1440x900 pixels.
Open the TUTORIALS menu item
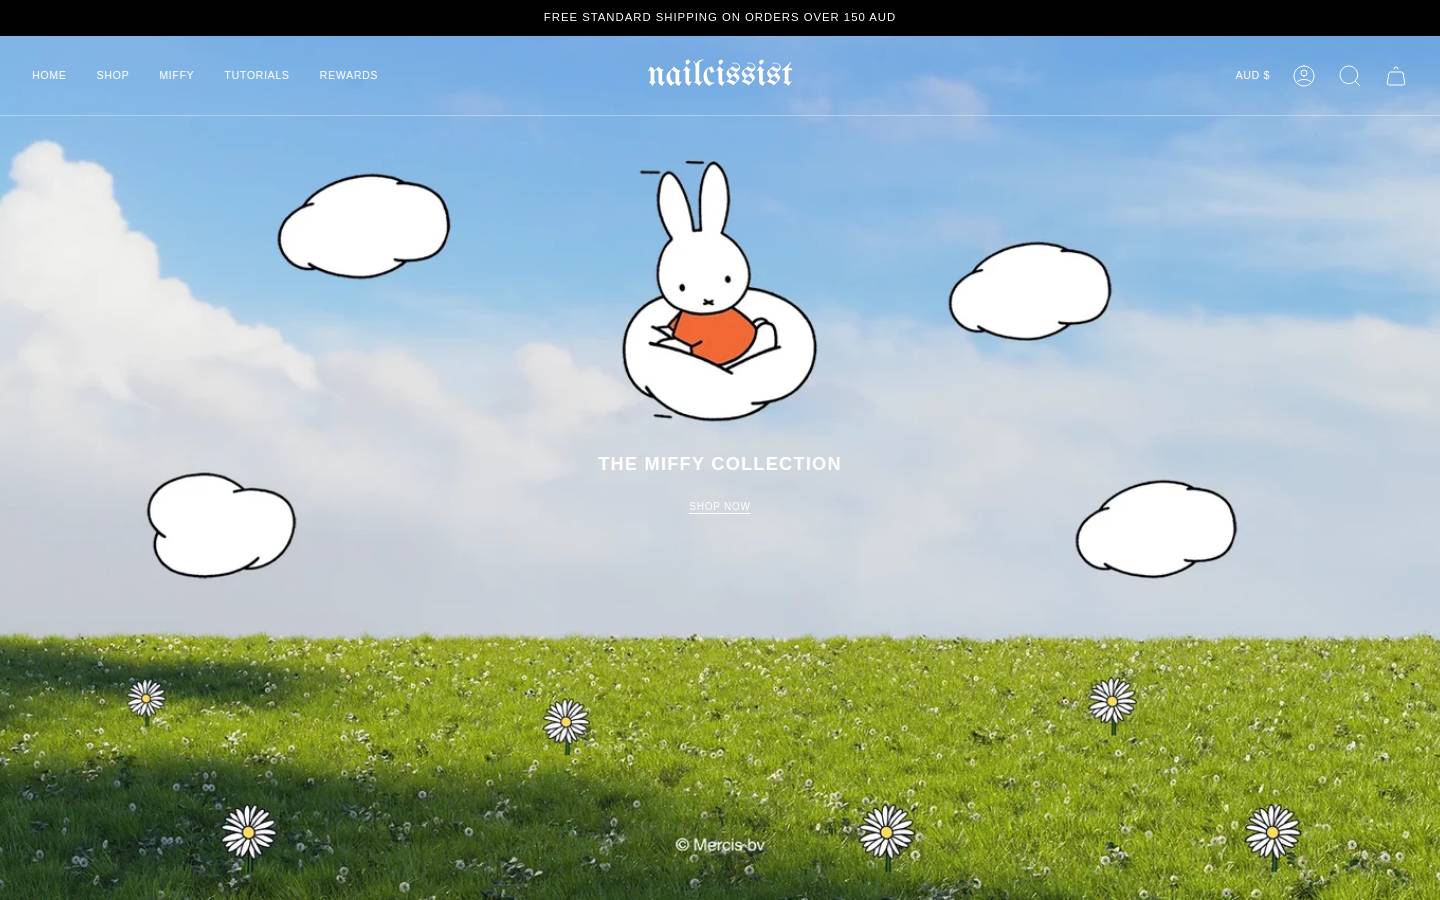click(256, 76)
